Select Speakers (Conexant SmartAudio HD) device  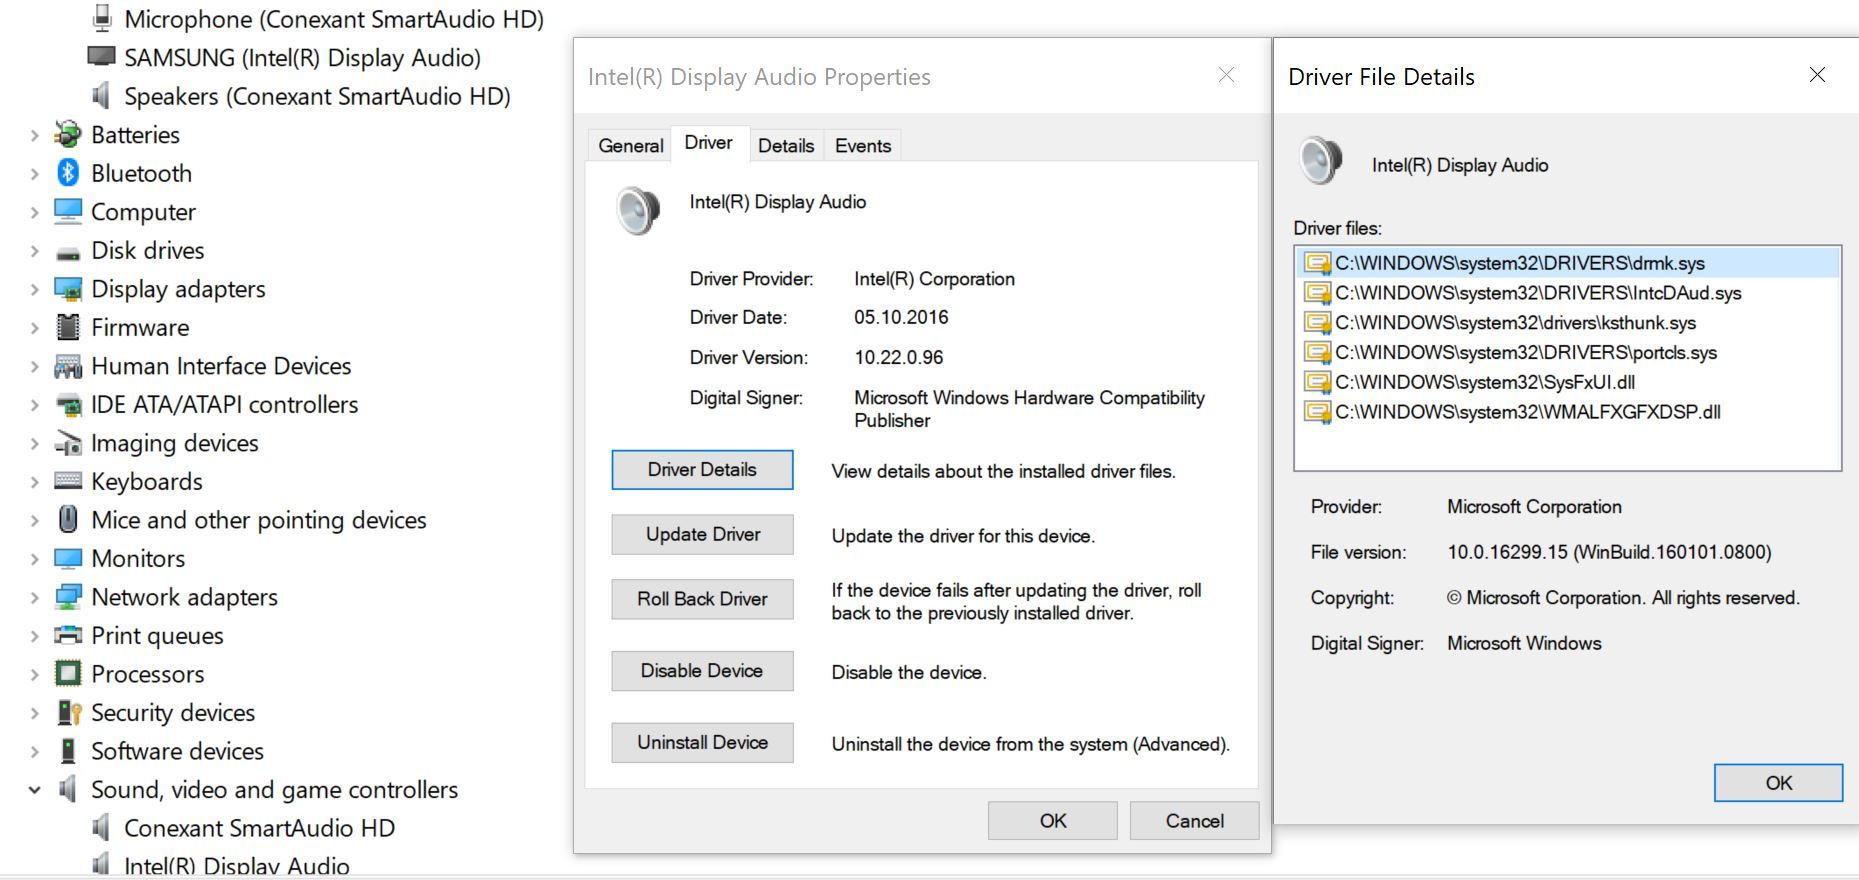pos(317,96)
